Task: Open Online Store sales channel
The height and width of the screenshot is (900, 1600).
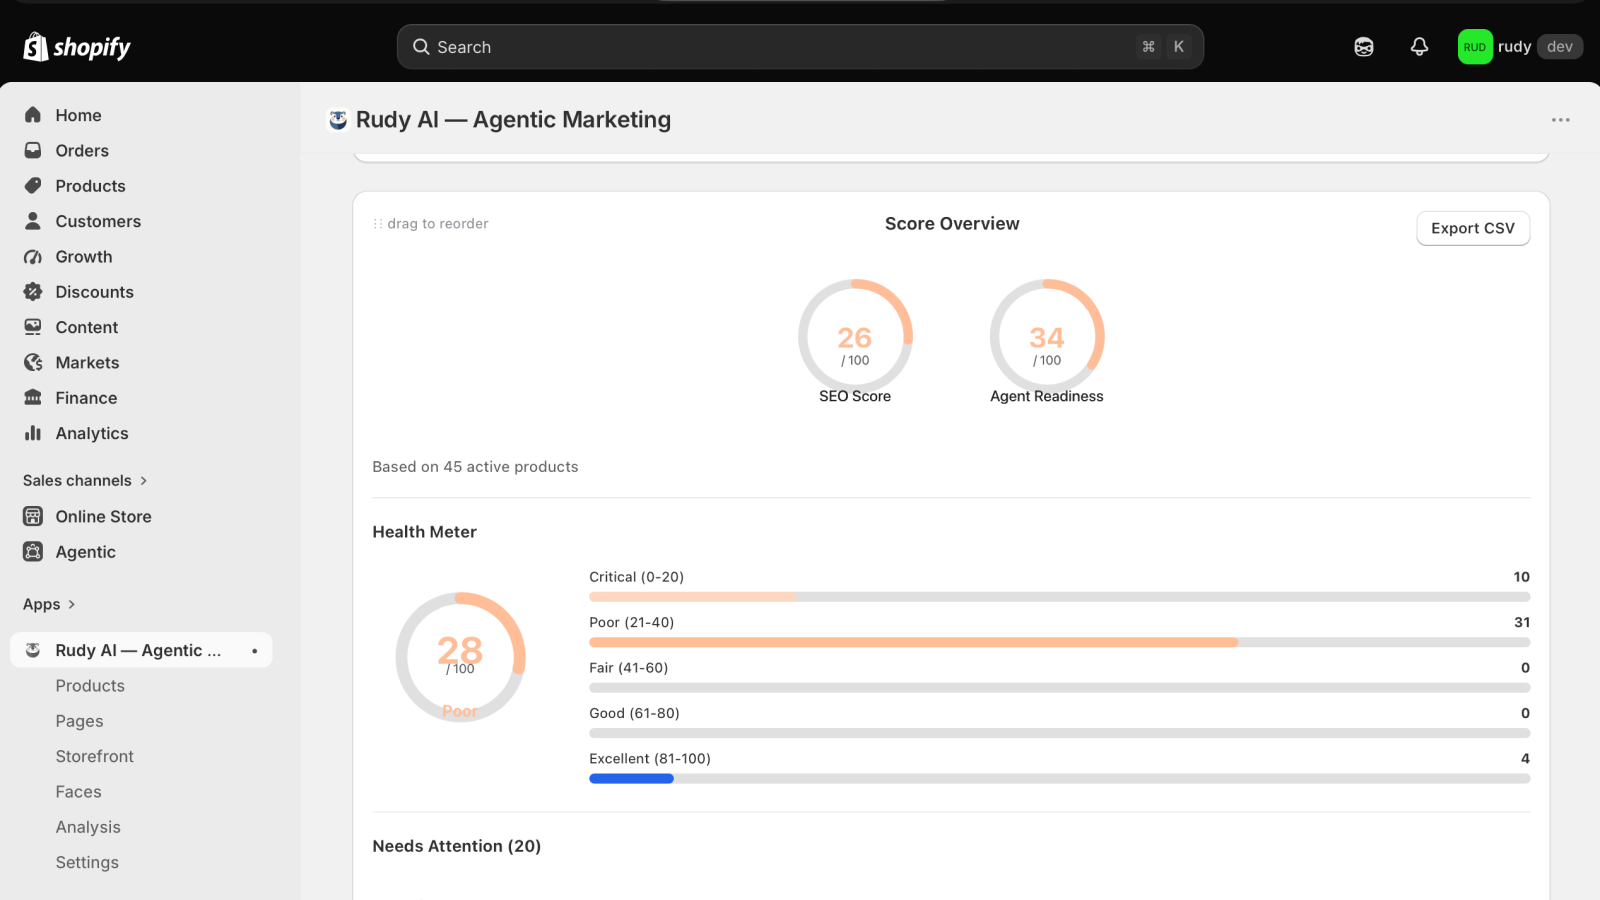Action: click(x=103, y=517)
